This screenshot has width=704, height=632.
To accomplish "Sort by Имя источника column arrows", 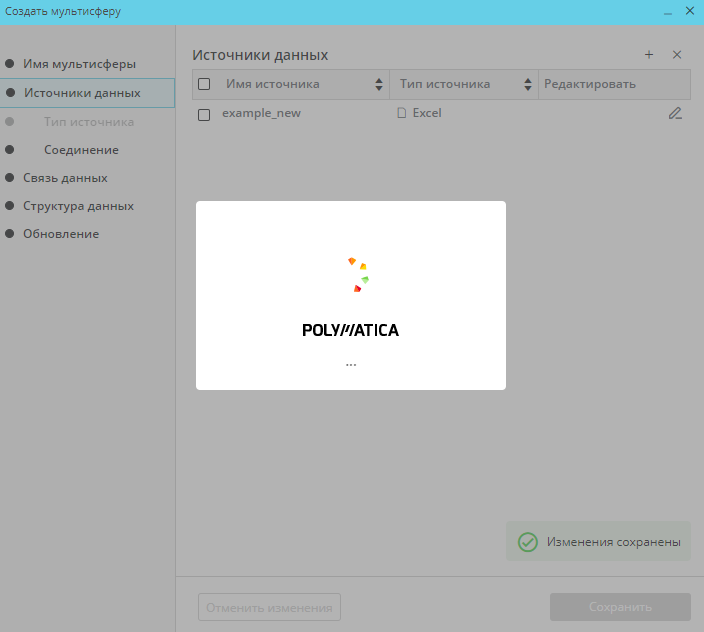I will [x=379, y=84].
